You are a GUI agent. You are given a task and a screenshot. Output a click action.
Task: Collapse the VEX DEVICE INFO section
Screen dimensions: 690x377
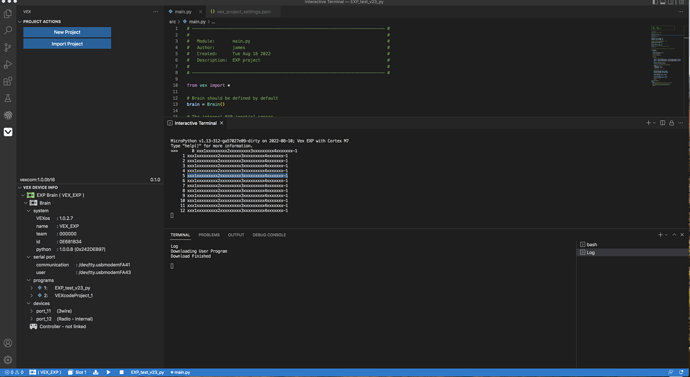click(20, 187)
